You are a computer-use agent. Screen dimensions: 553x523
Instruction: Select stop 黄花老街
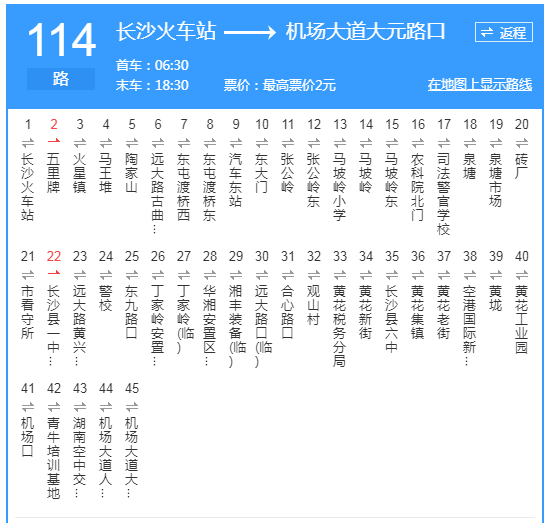tap(444, 312)
